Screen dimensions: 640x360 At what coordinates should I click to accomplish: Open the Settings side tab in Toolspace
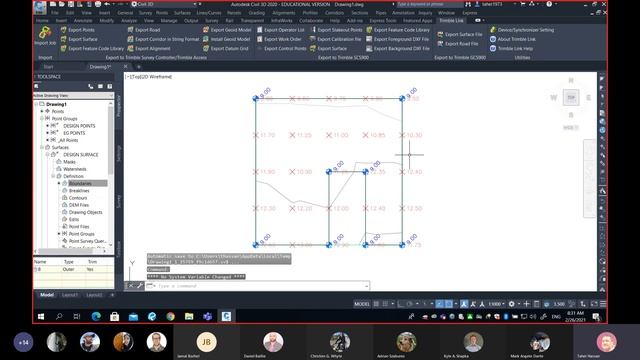click(x=119, y=154)
